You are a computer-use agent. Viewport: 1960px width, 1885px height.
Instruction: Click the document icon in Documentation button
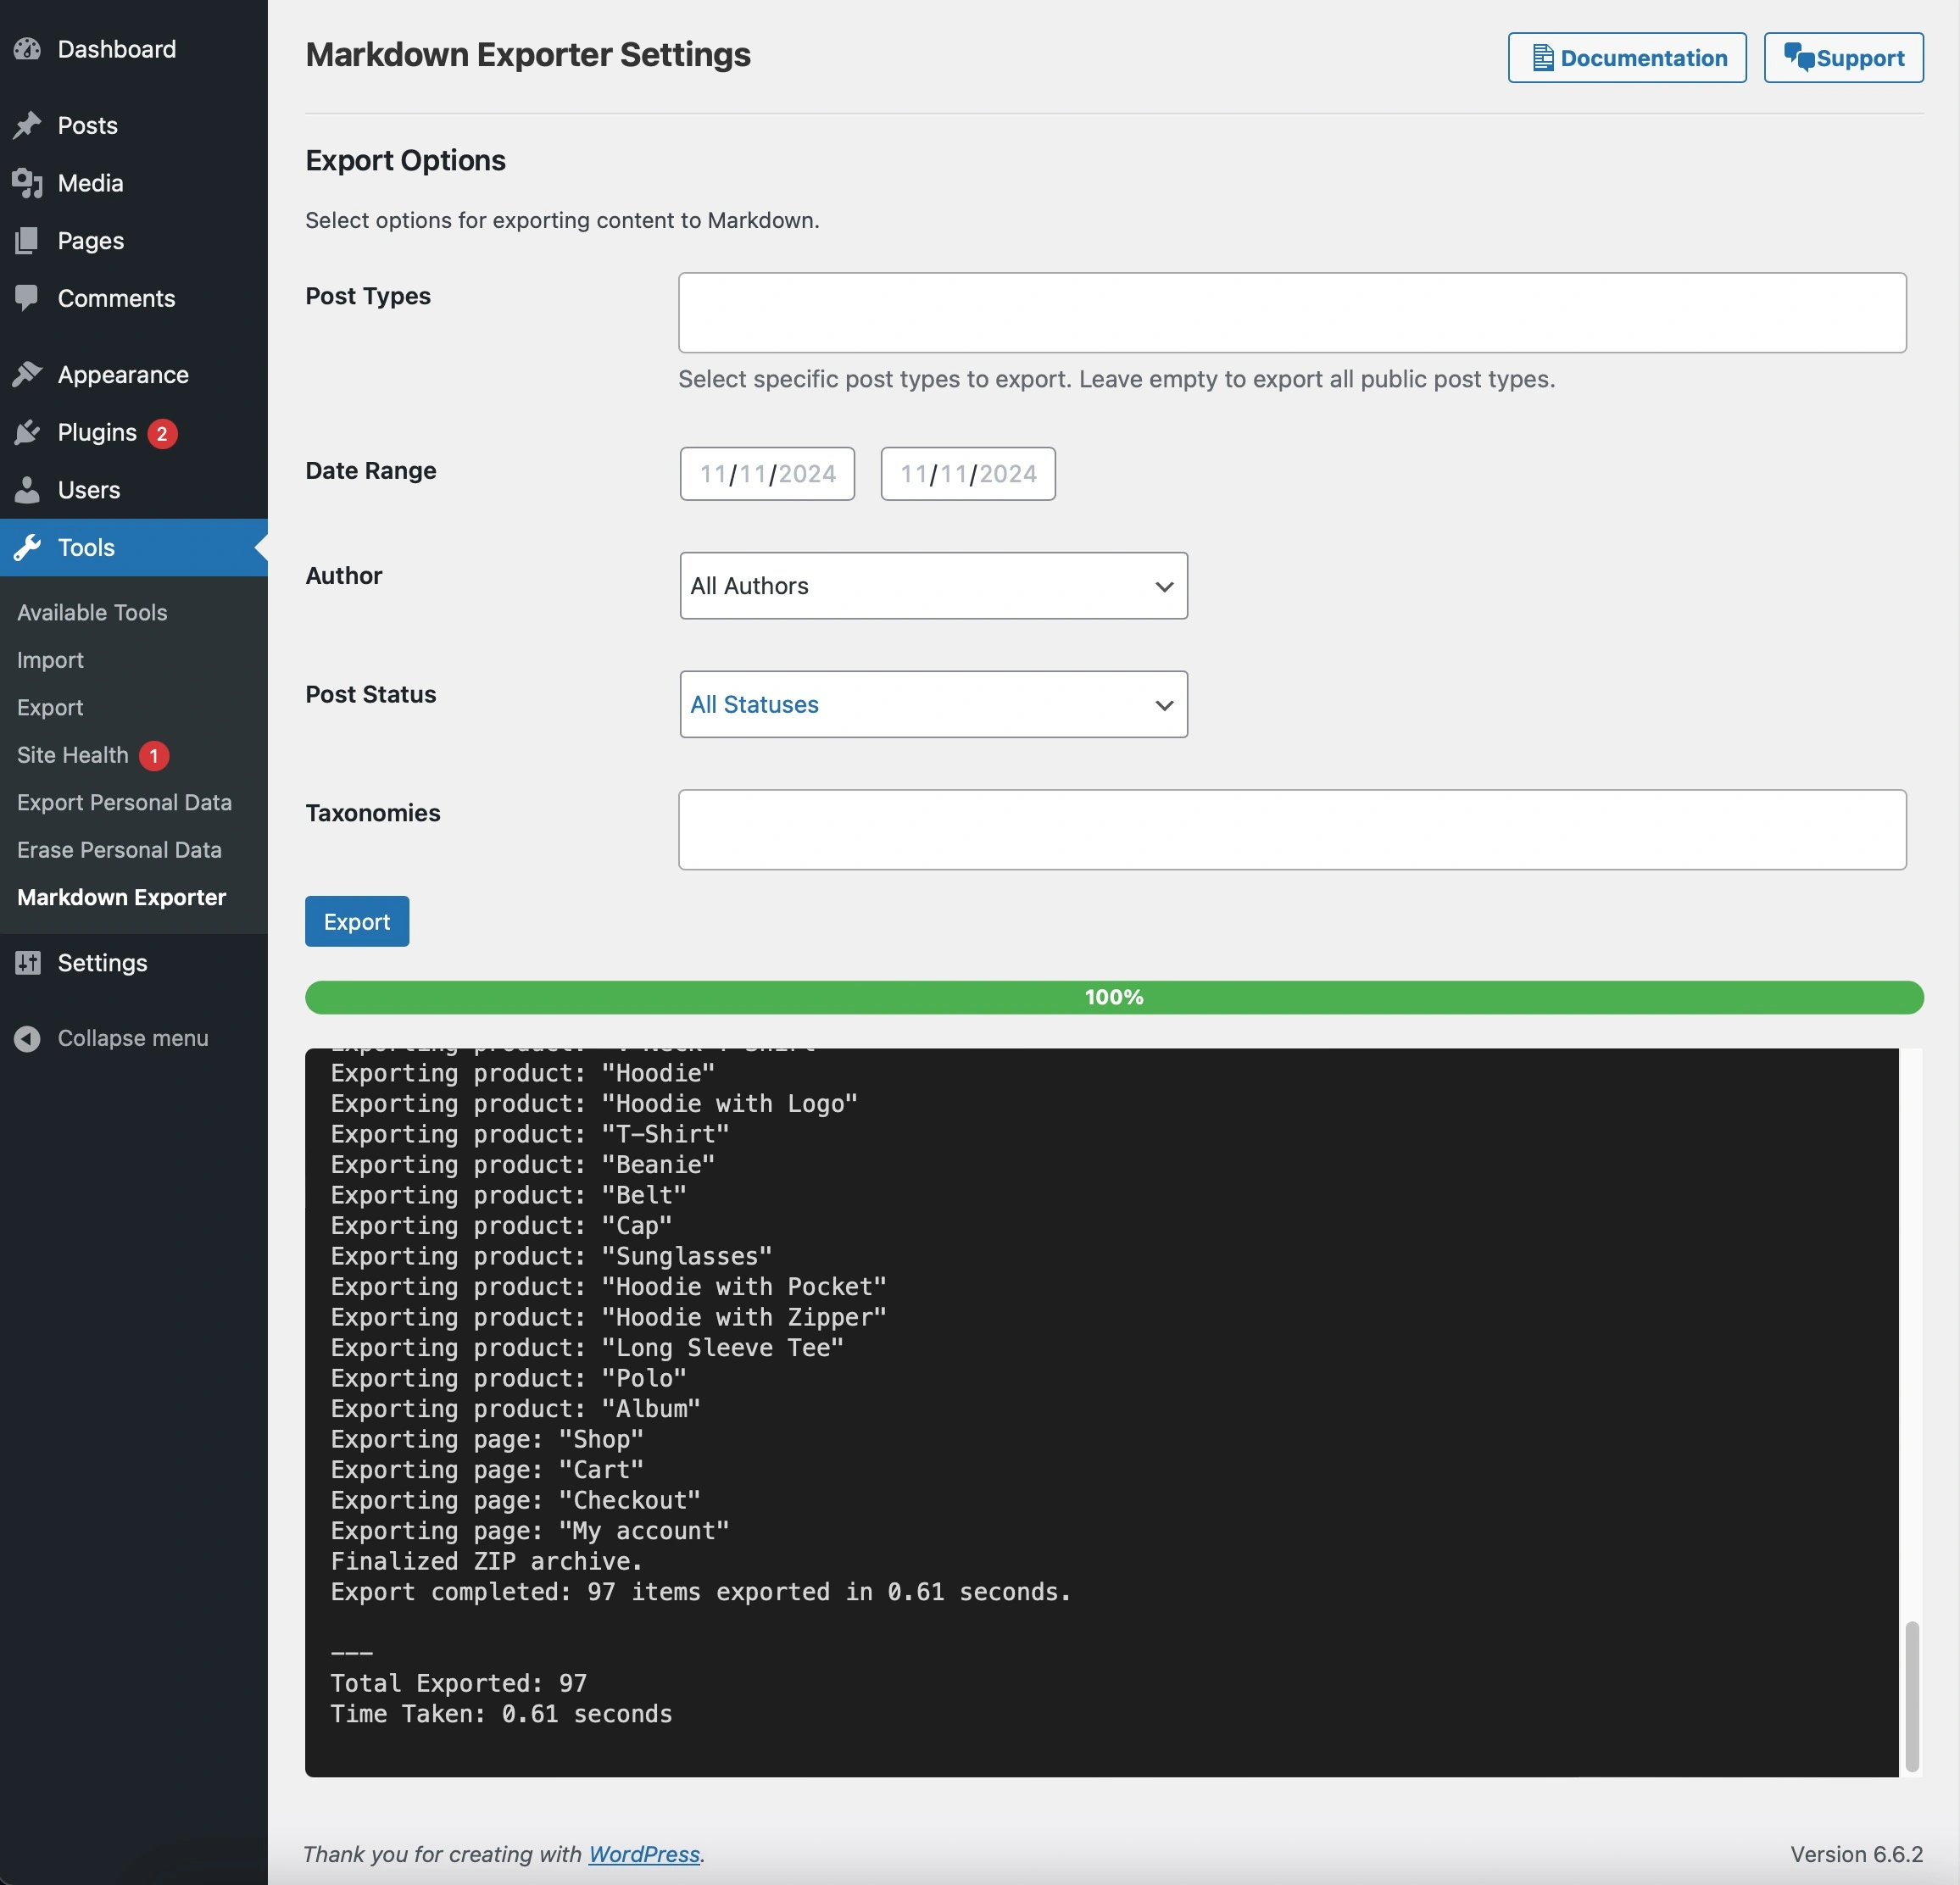click(x=1543, y=58)
